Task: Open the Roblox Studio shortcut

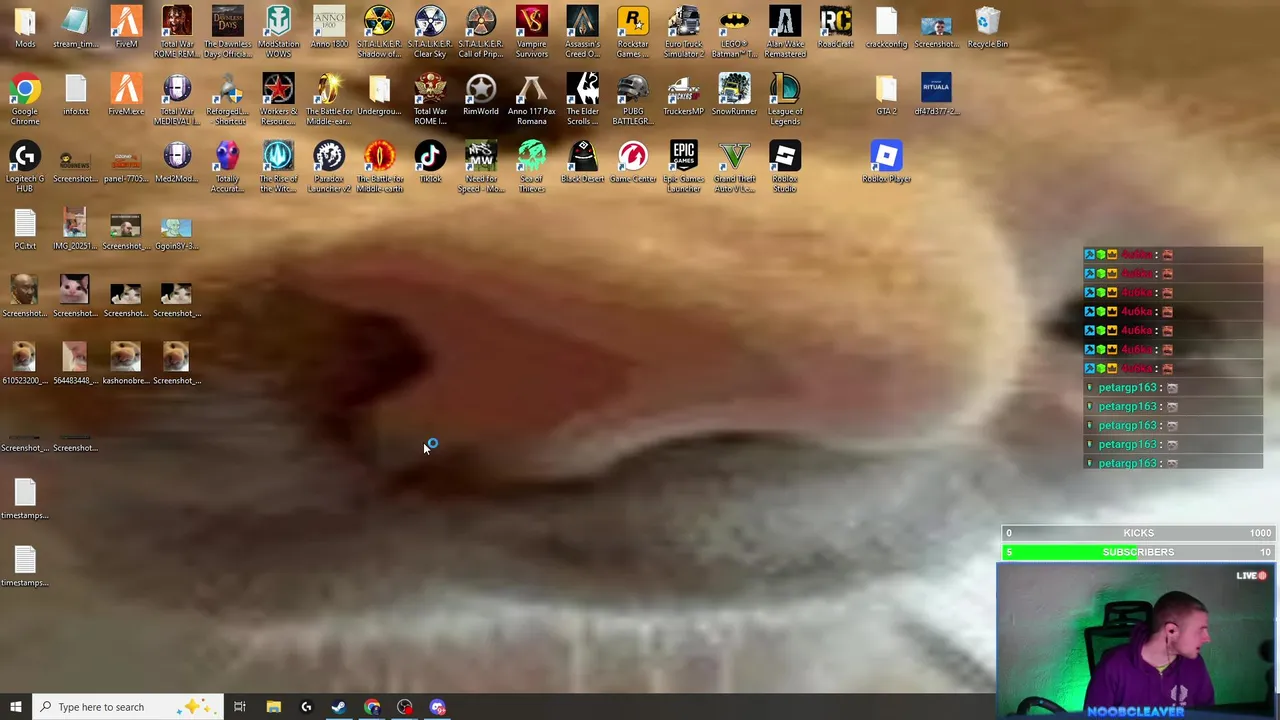Action: 785,167
